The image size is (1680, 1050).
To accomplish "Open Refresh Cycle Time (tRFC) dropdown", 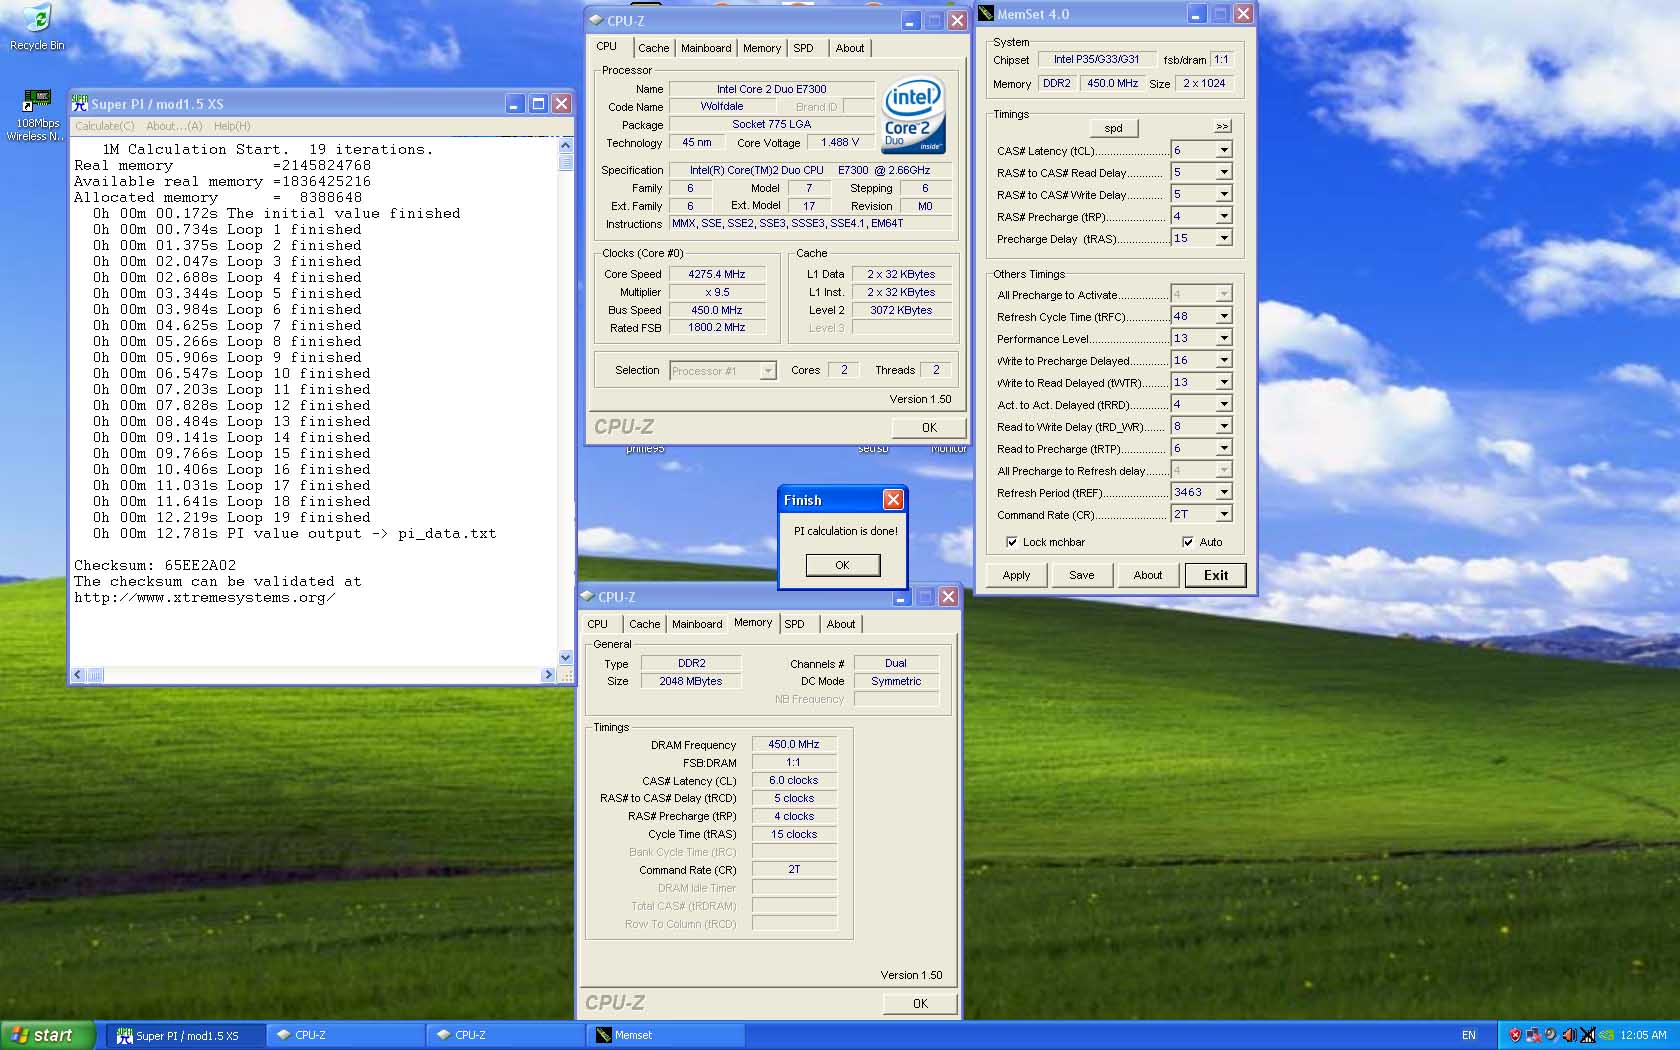I will 1223,316.
